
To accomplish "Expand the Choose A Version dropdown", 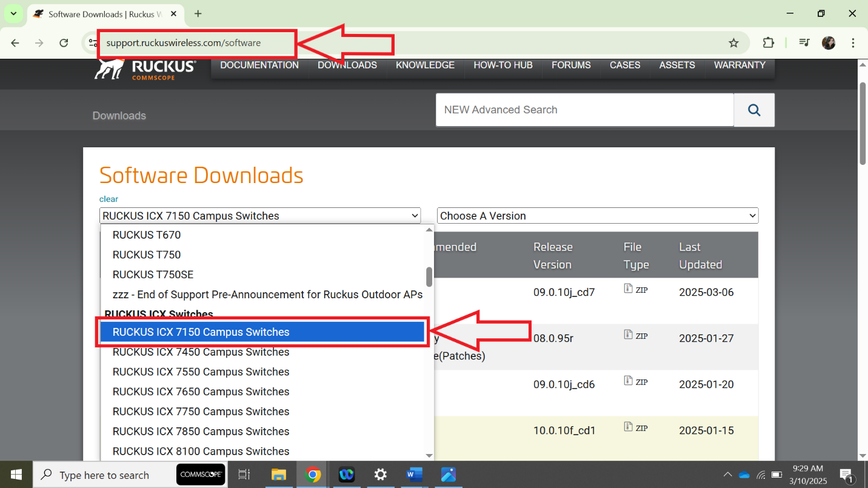I will point(597,216).
